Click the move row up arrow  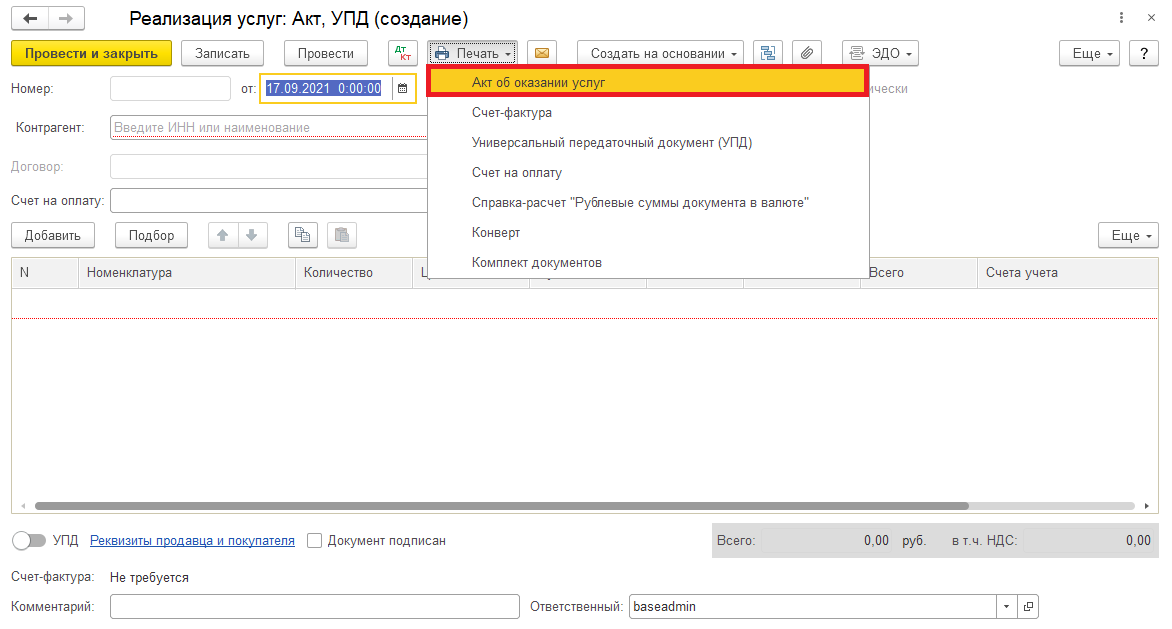tap(222, 235)
